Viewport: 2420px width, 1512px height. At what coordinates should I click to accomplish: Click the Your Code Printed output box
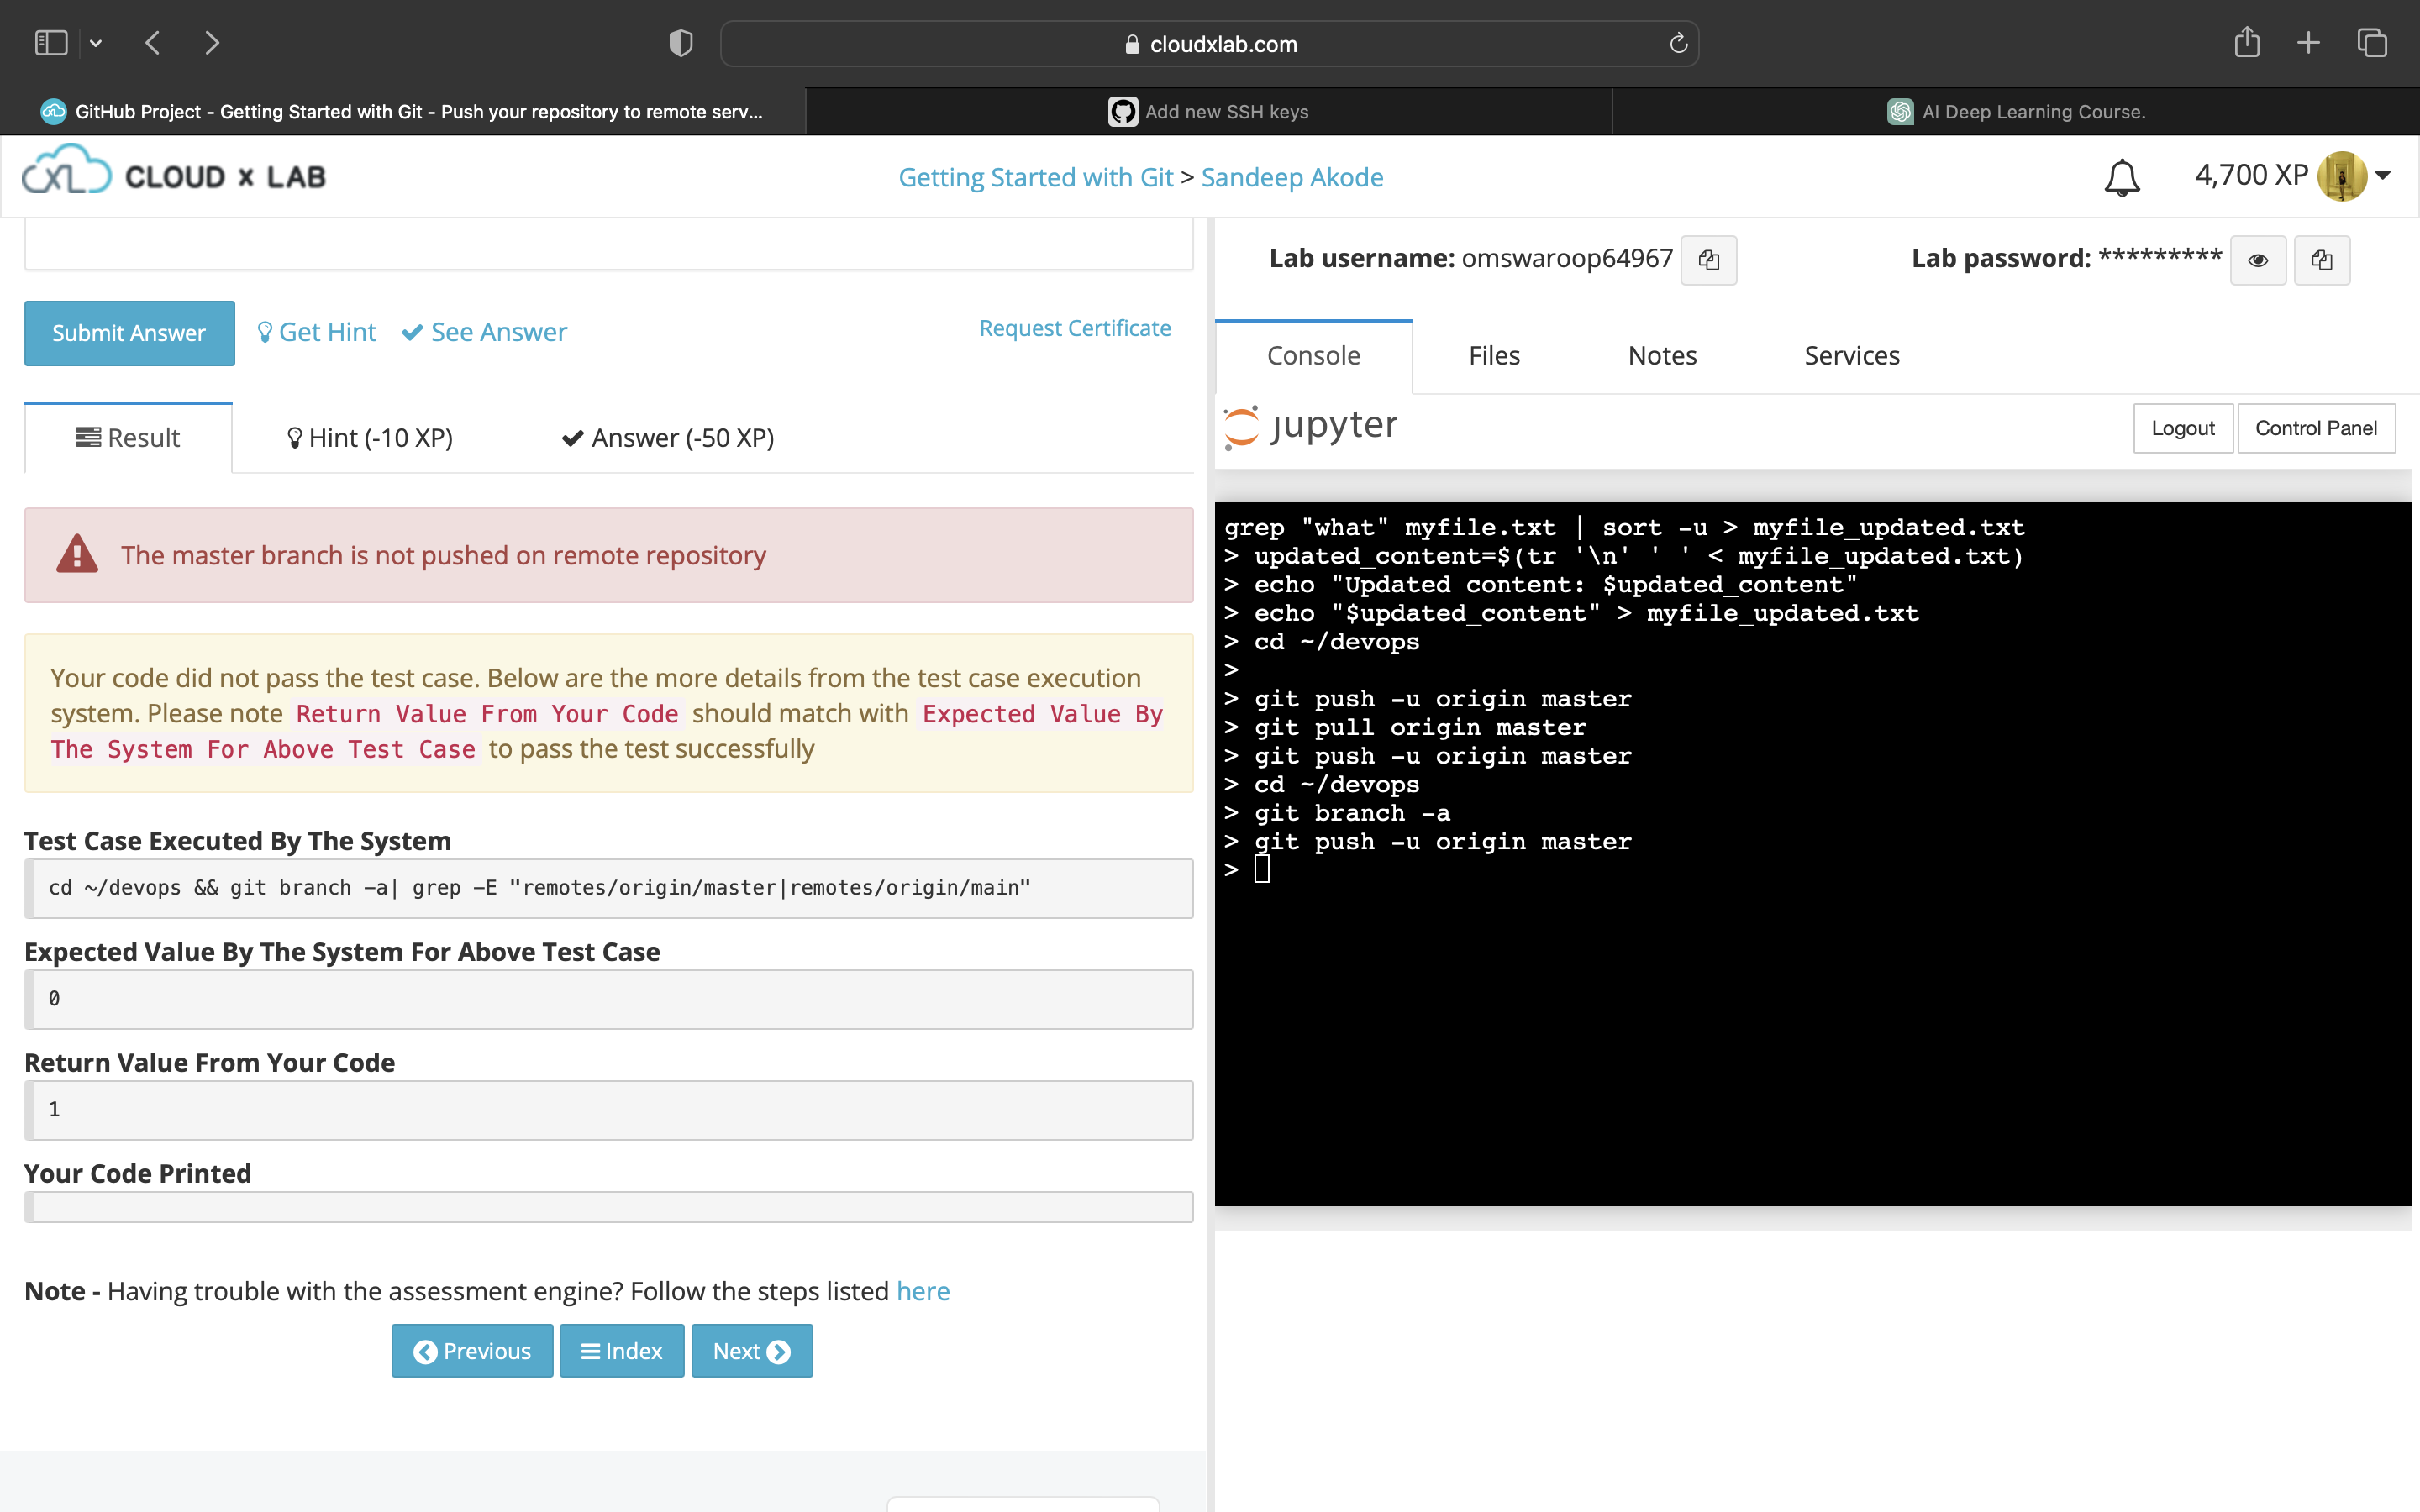[609, 1207]
